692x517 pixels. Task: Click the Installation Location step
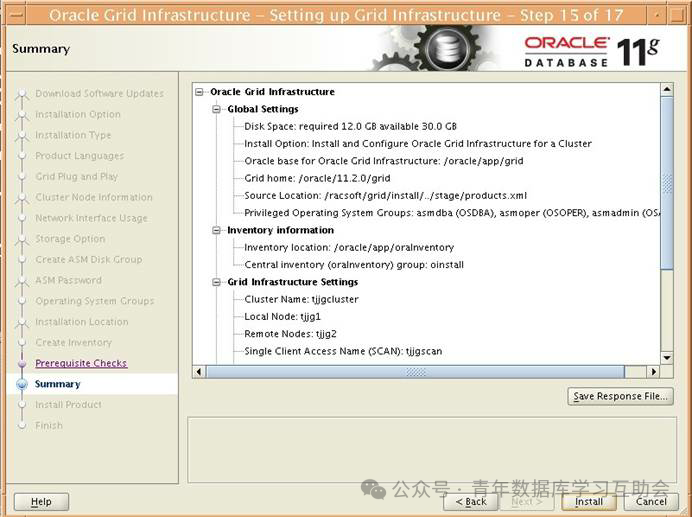coord(82,321)
